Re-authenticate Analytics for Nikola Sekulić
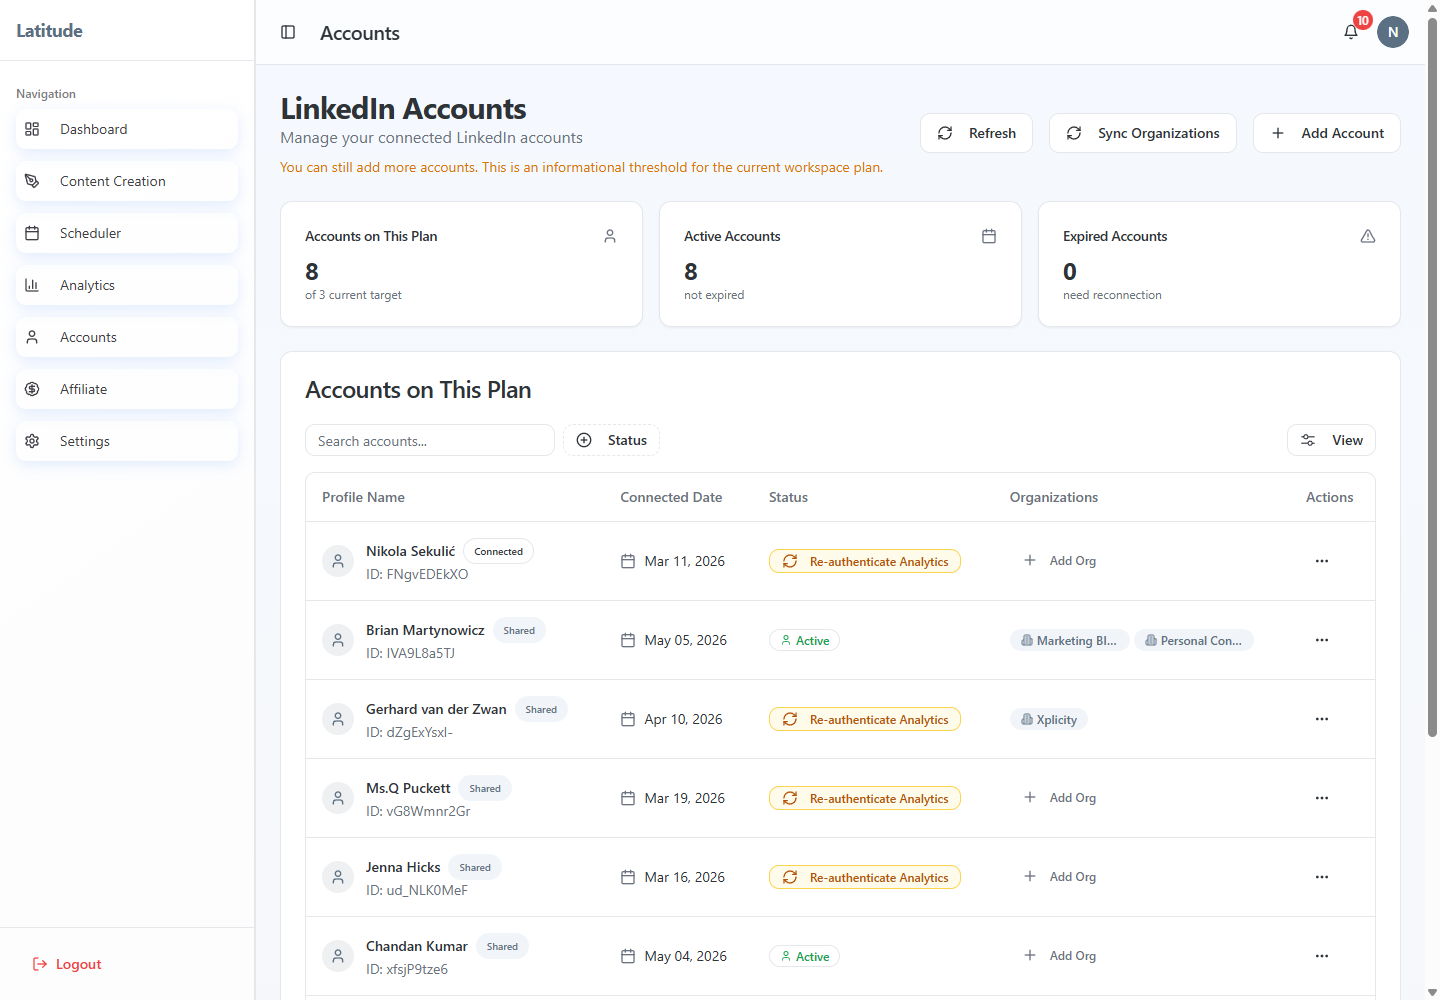 click(x=865, y=561)
